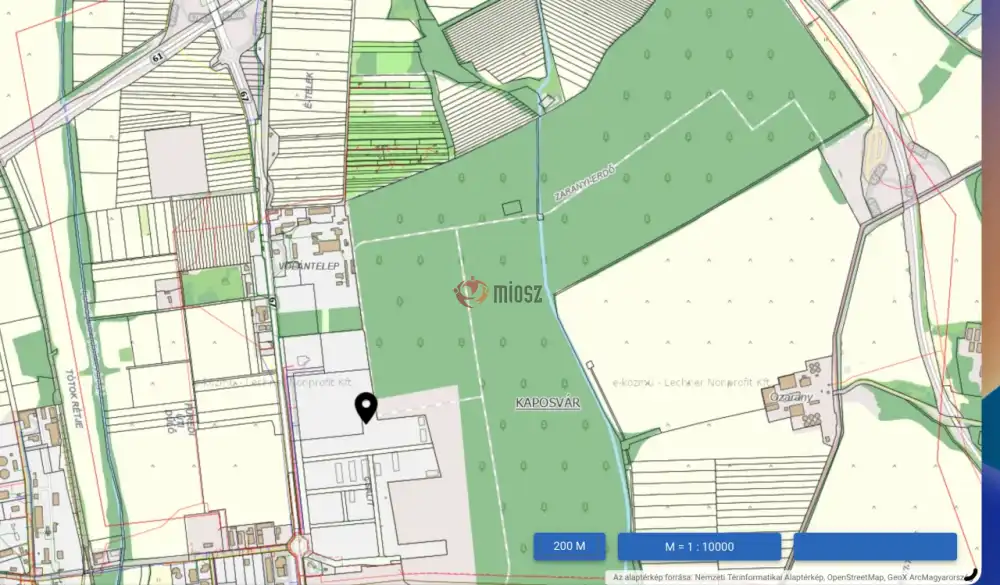Click the MIOSZ logo watermark
Viewport: 1000px width, 585px height.
[x=499, y=292]
